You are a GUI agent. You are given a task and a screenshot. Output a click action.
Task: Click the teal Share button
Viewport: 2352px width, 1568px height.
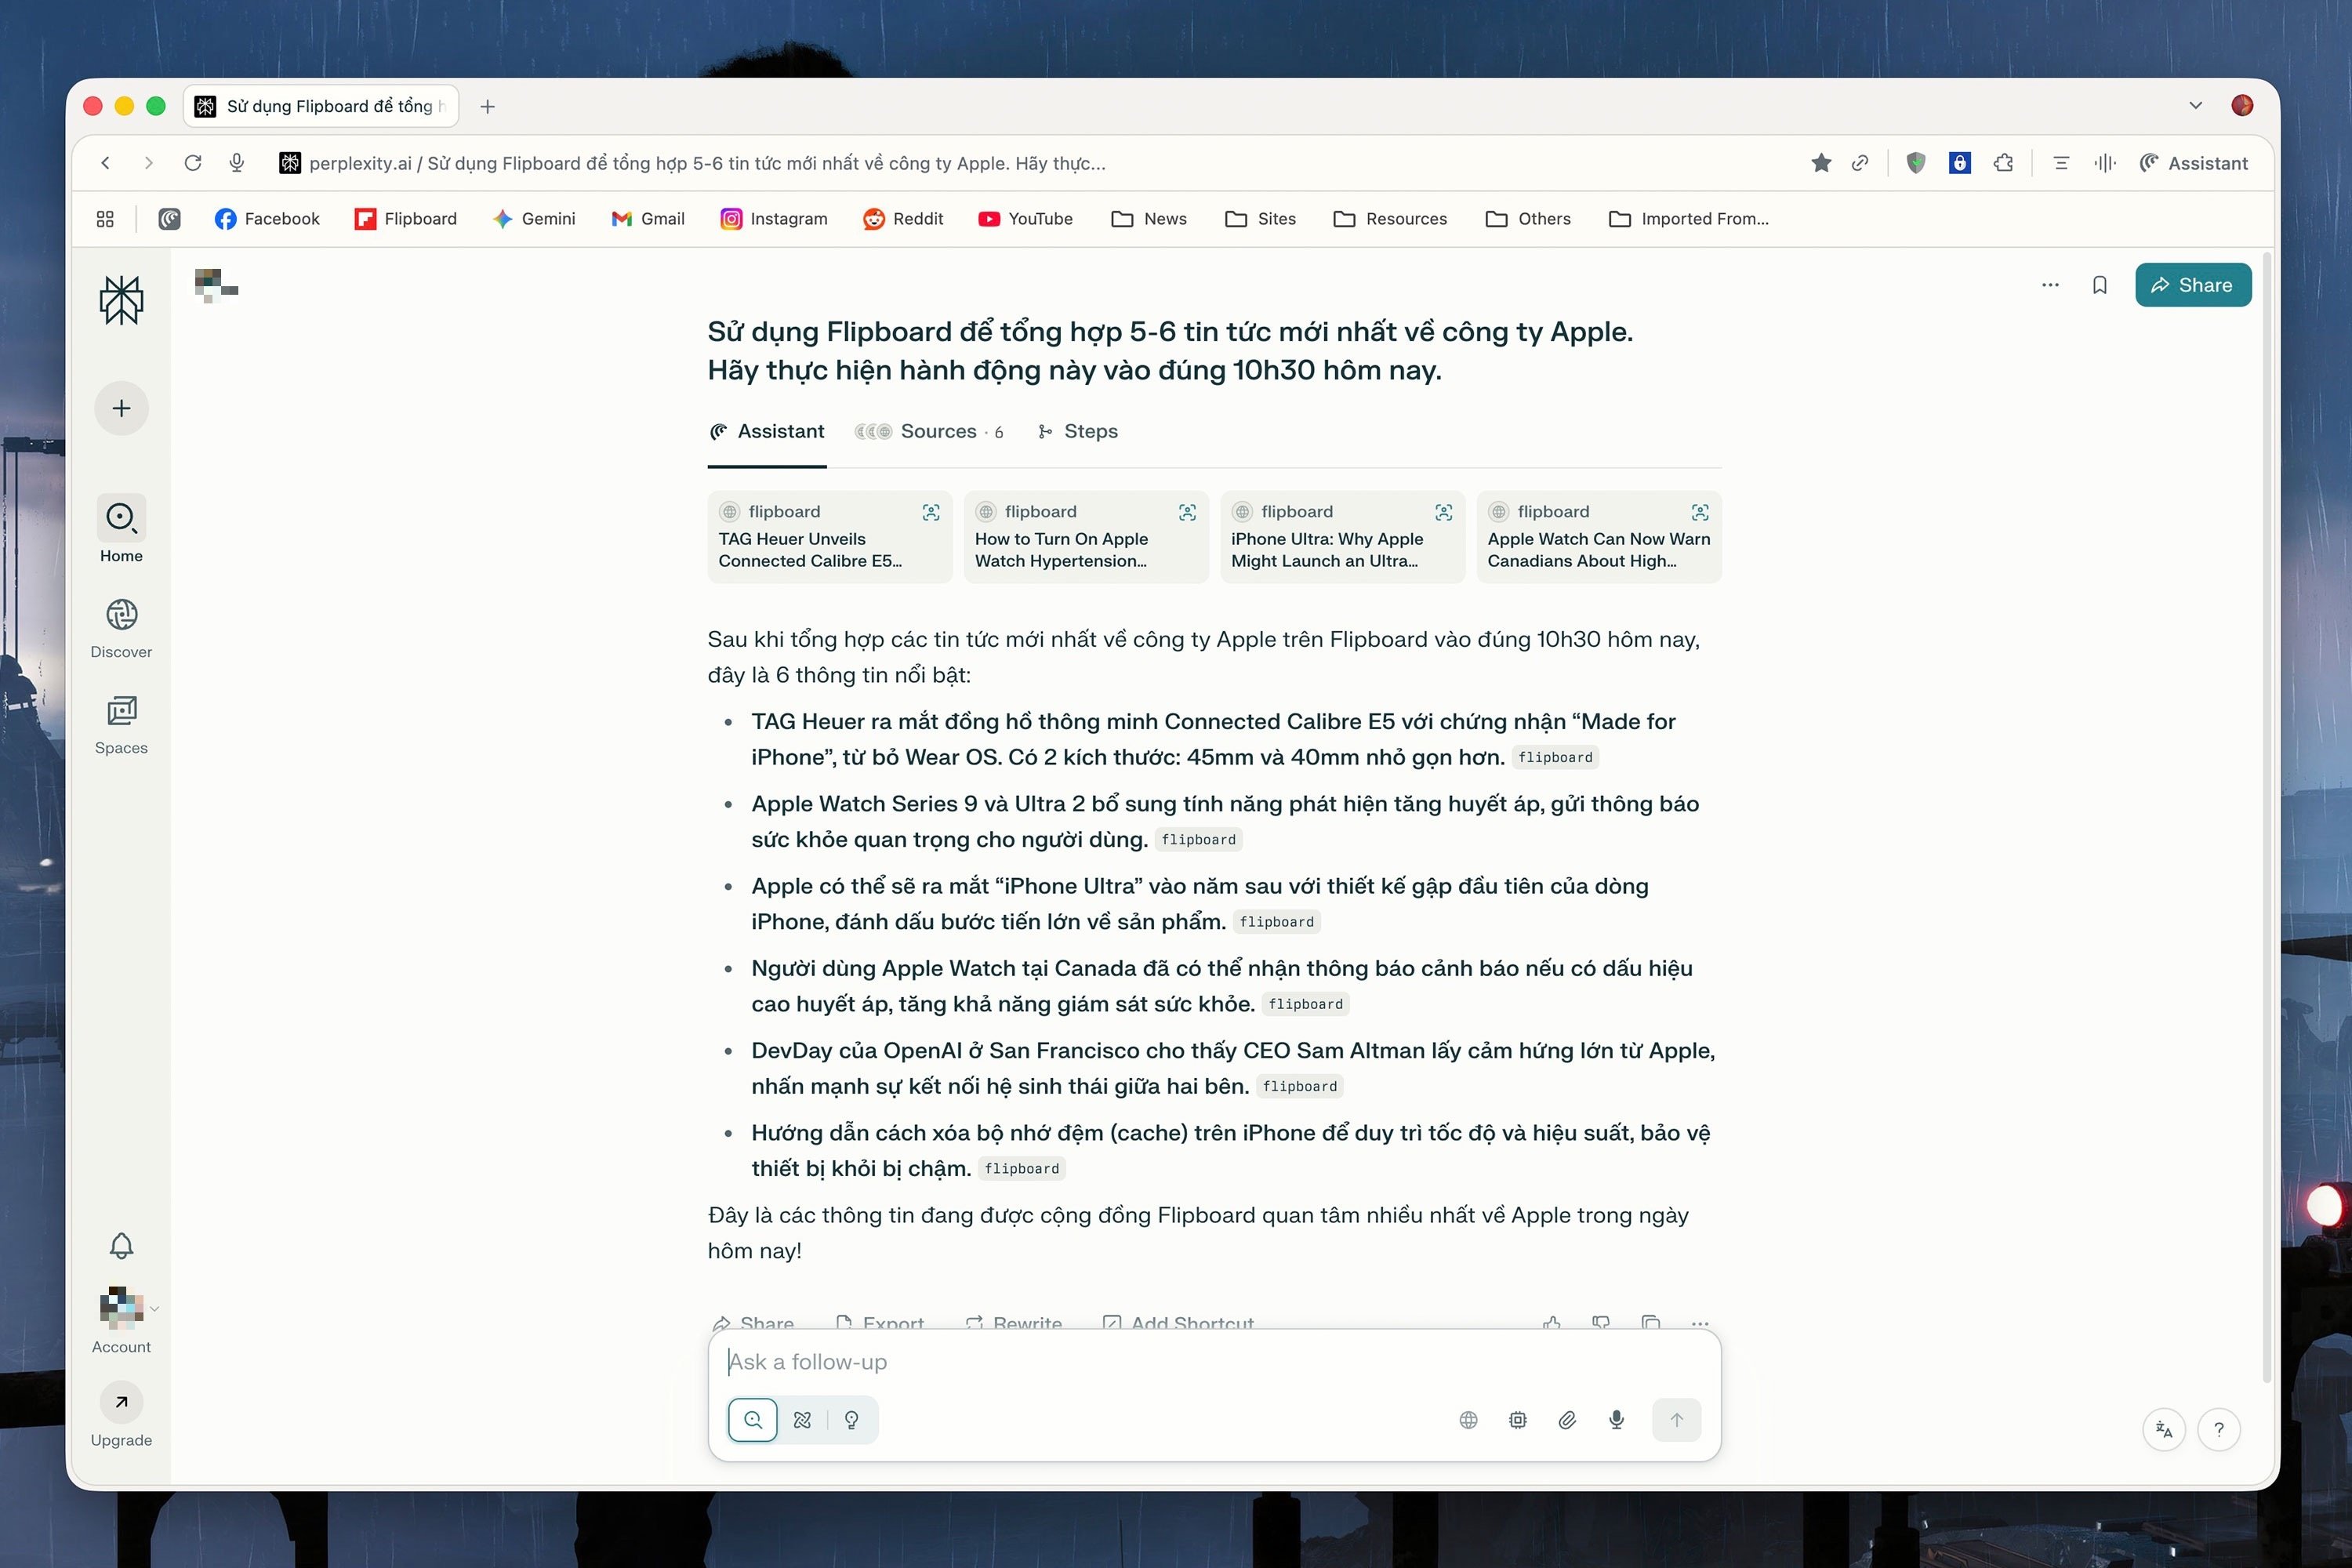point(2192,285)
